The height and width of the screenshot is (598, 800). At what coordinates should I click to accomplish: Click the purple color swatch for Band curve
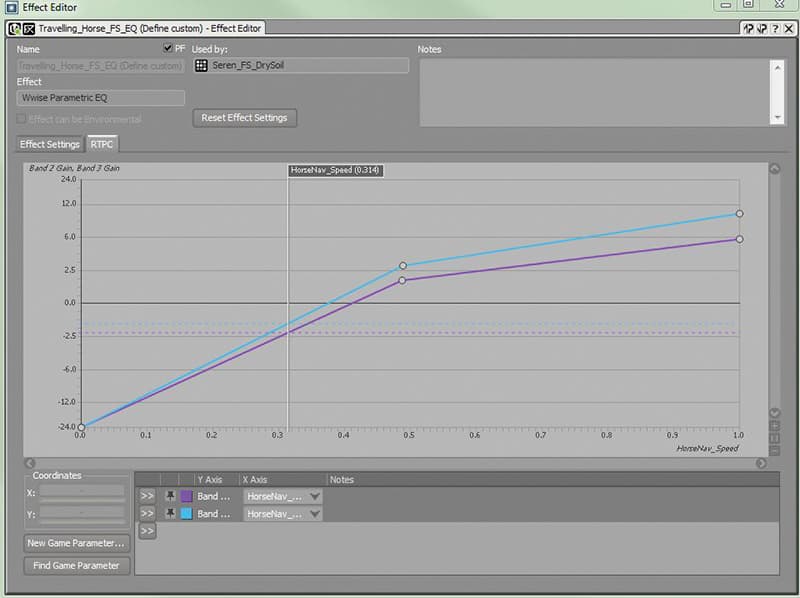click(187, 496)
